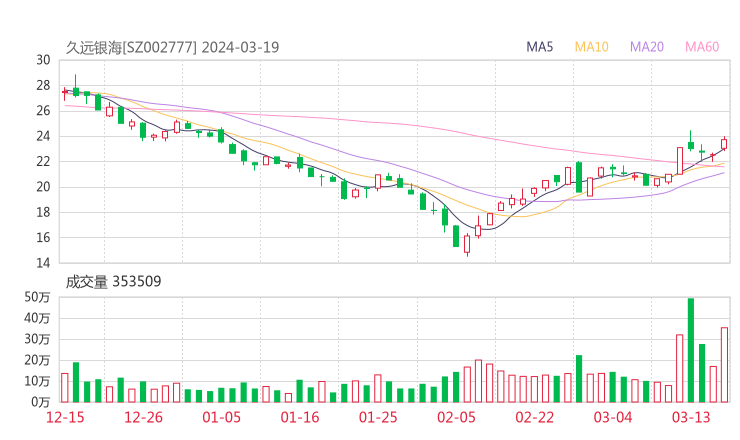Click the 02-22 date axis label
740x440 pixels.
(x=535, y=417)
